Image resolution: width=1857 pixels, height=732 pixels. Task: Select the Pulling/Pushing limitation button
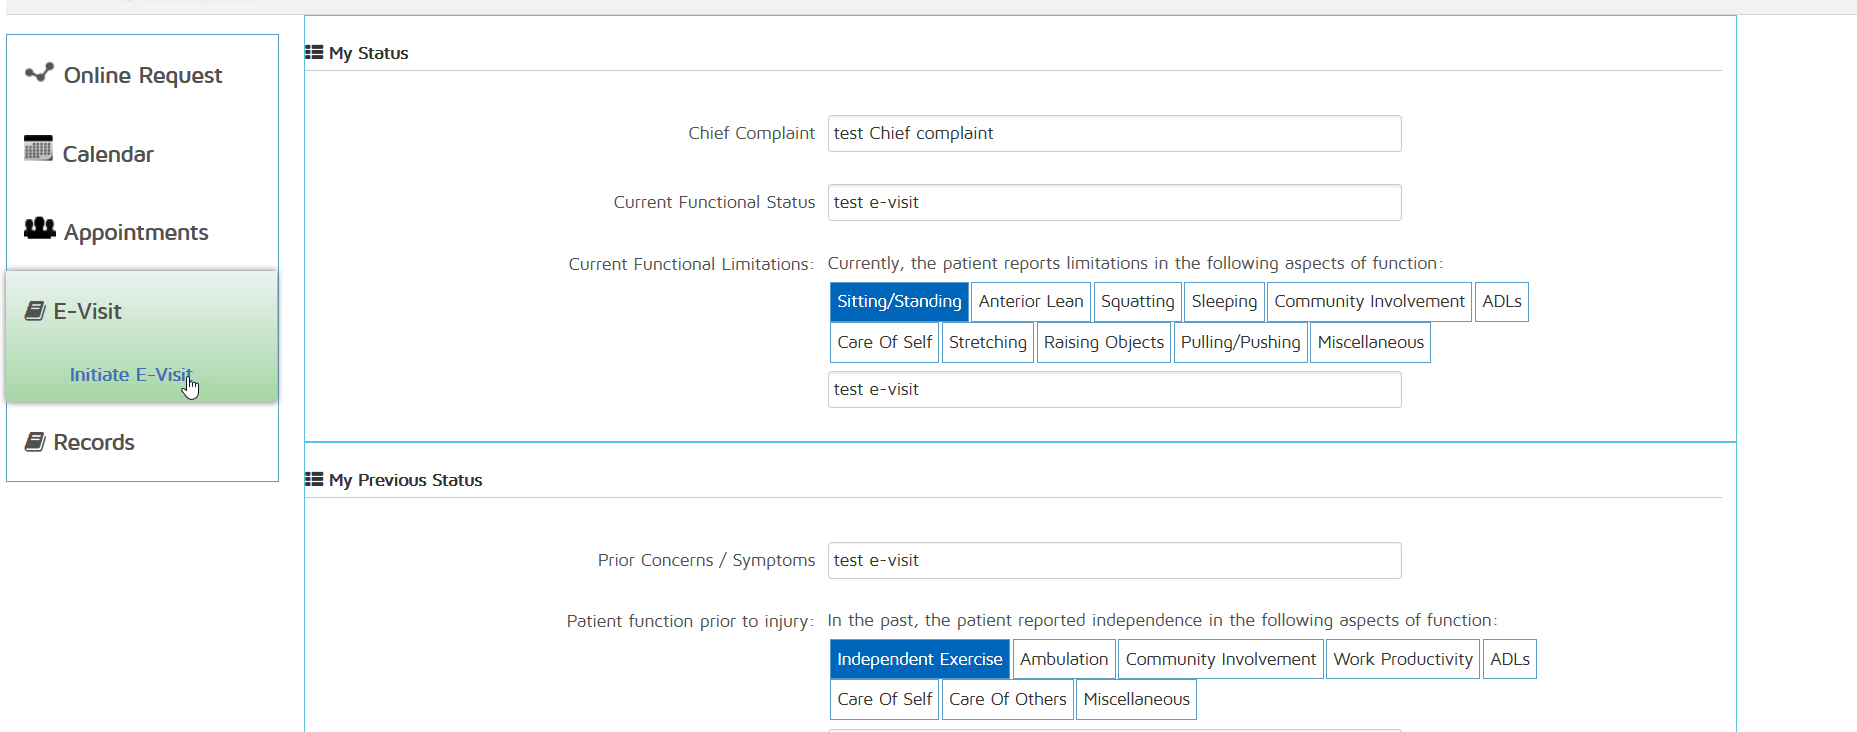pos(1240,343)
